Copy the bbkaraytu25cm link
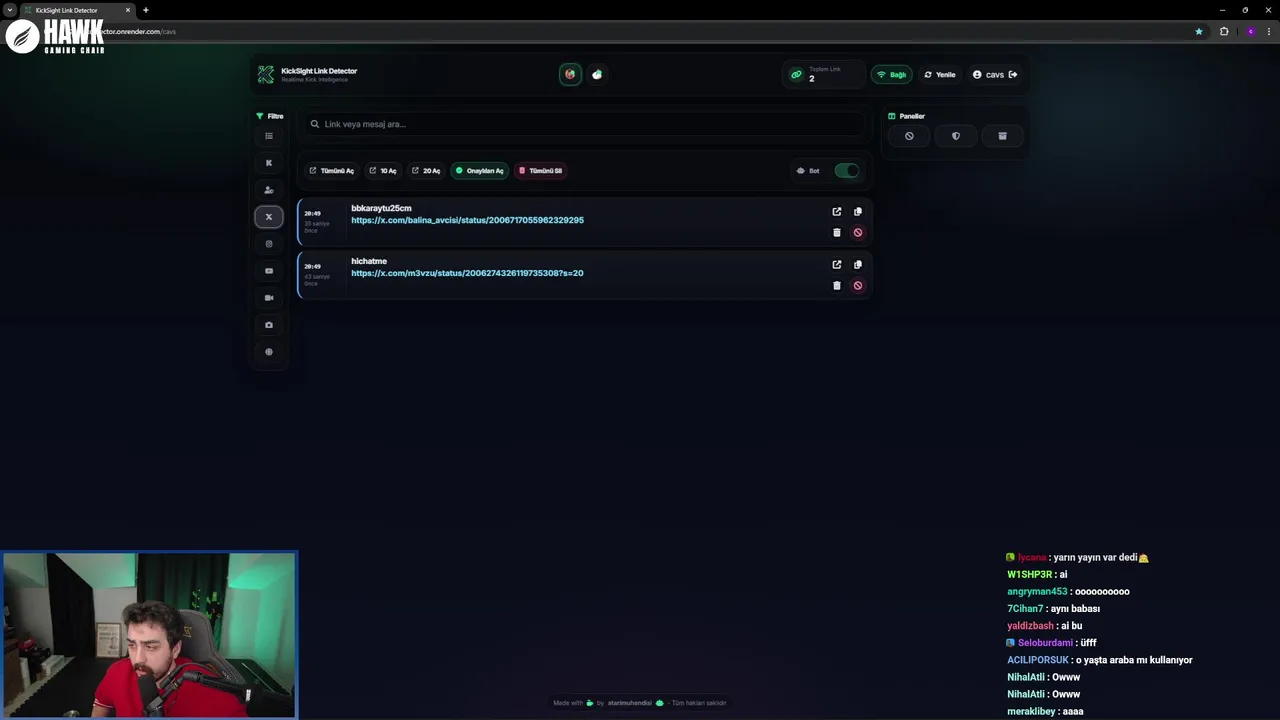This screenshot has width=1280, height=720. [x=858, y=212]
